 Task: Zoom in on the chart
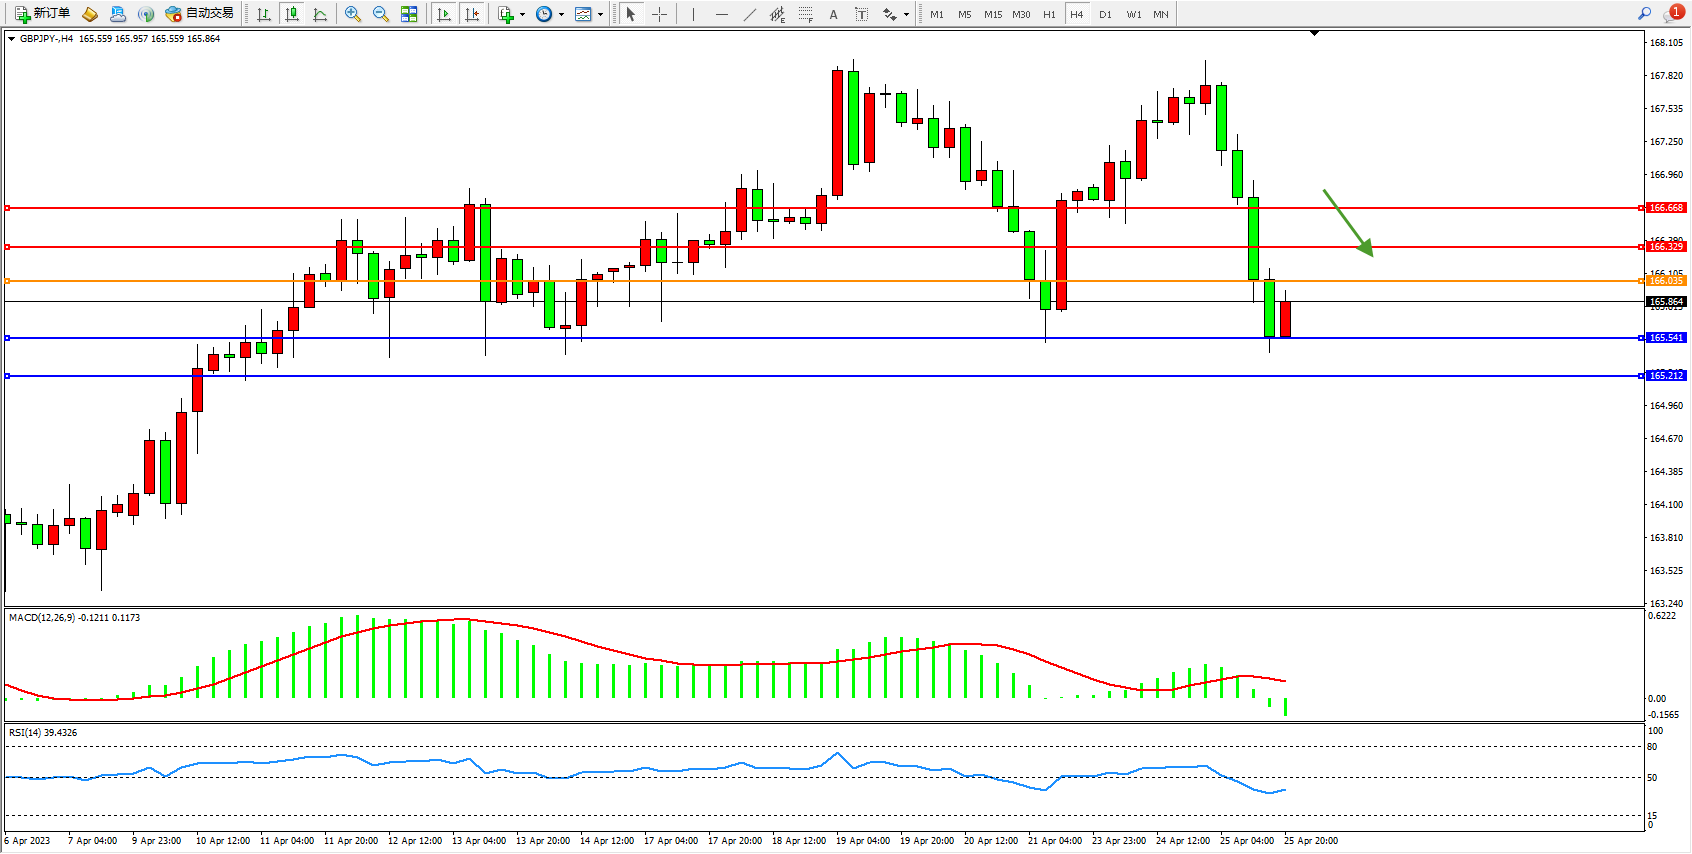point(352,14)
